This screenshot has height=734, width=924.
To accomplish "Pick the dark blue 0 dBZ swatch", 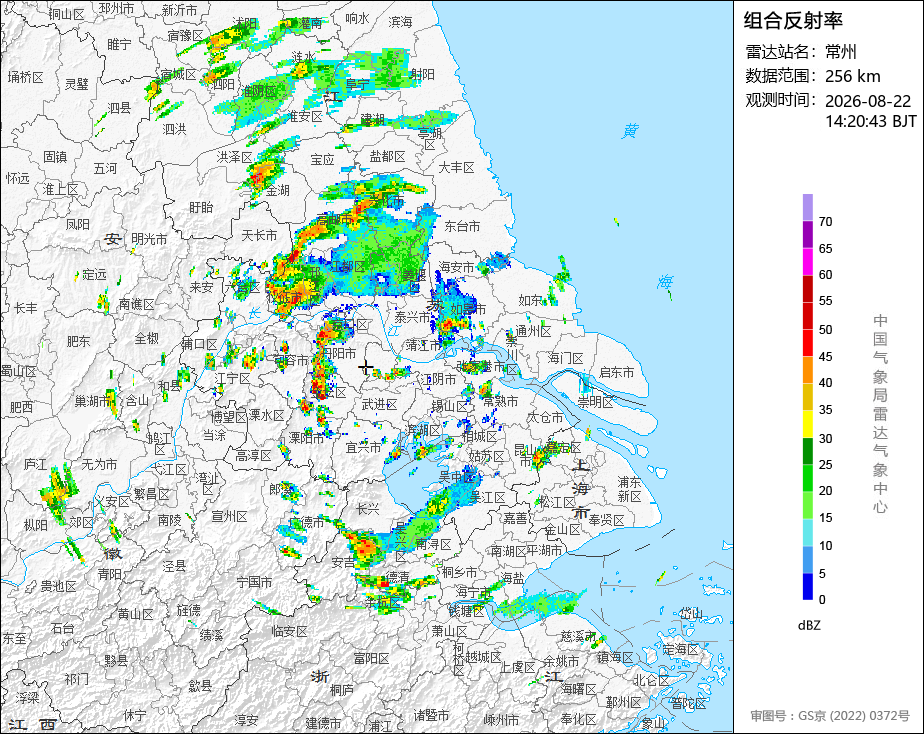I will (x=808, y=587).
